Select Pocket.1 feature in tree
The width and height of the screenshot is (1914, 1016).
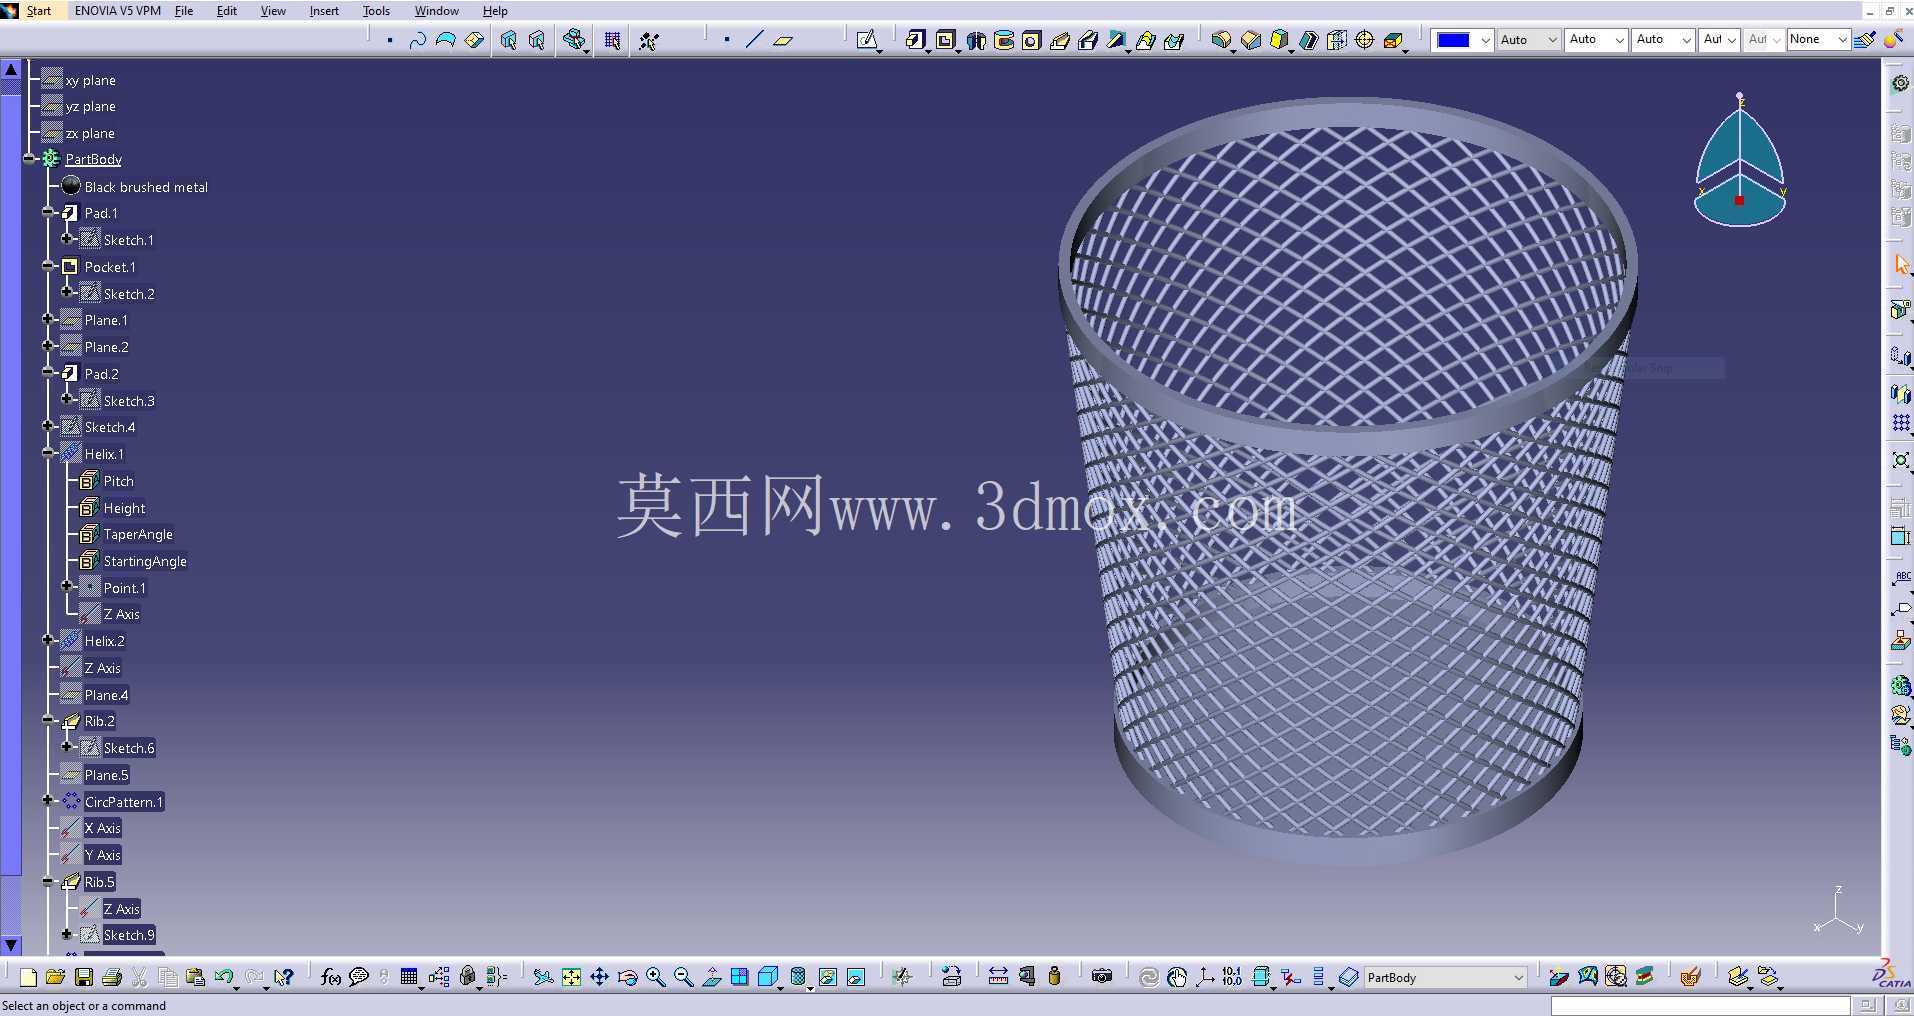110,267
